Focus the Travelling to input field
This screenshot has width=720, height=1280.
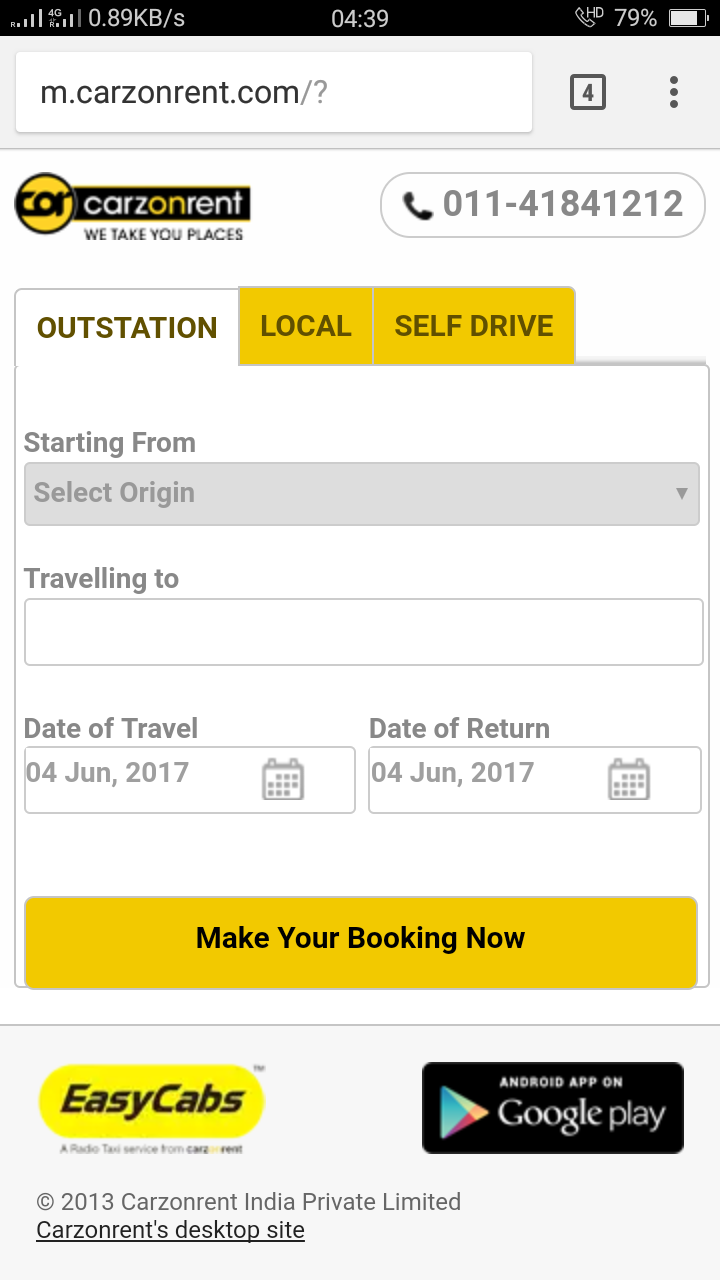[364, 632]
